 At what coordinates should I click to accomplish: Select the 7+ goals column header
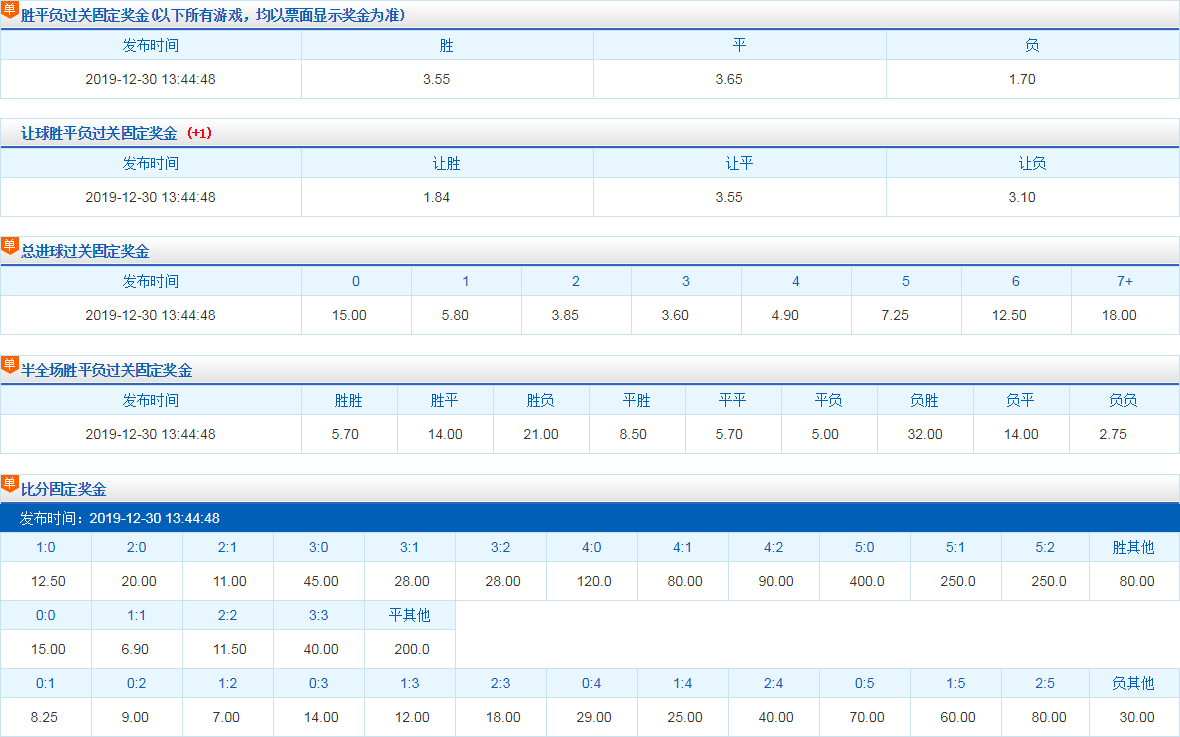pyautogui.click(x=1124, y=281)
